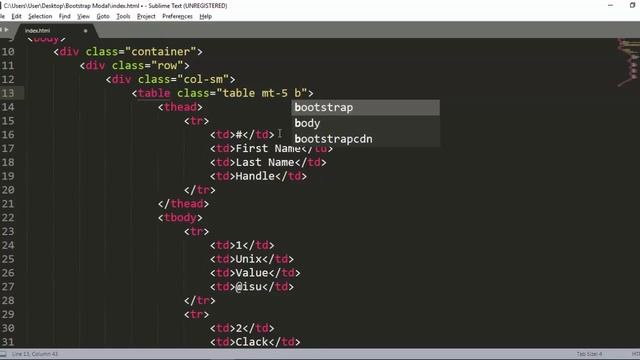
Task: Click line number 10 in gutter
Action: click(x=8, y=52)
